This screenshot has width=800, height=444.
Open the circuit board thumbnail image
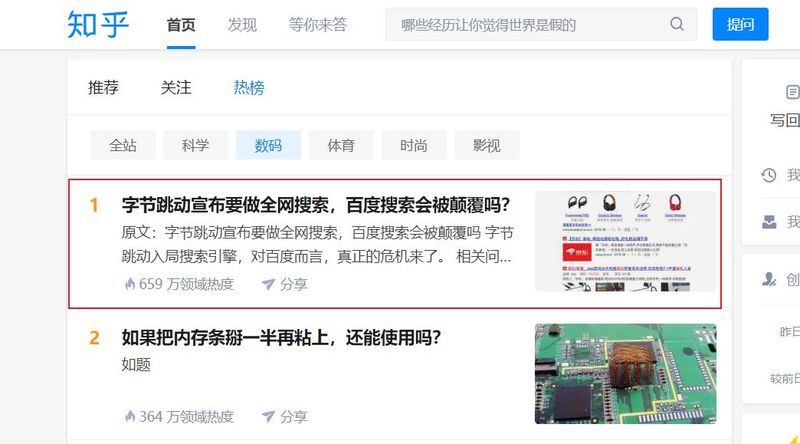[626, 374]
